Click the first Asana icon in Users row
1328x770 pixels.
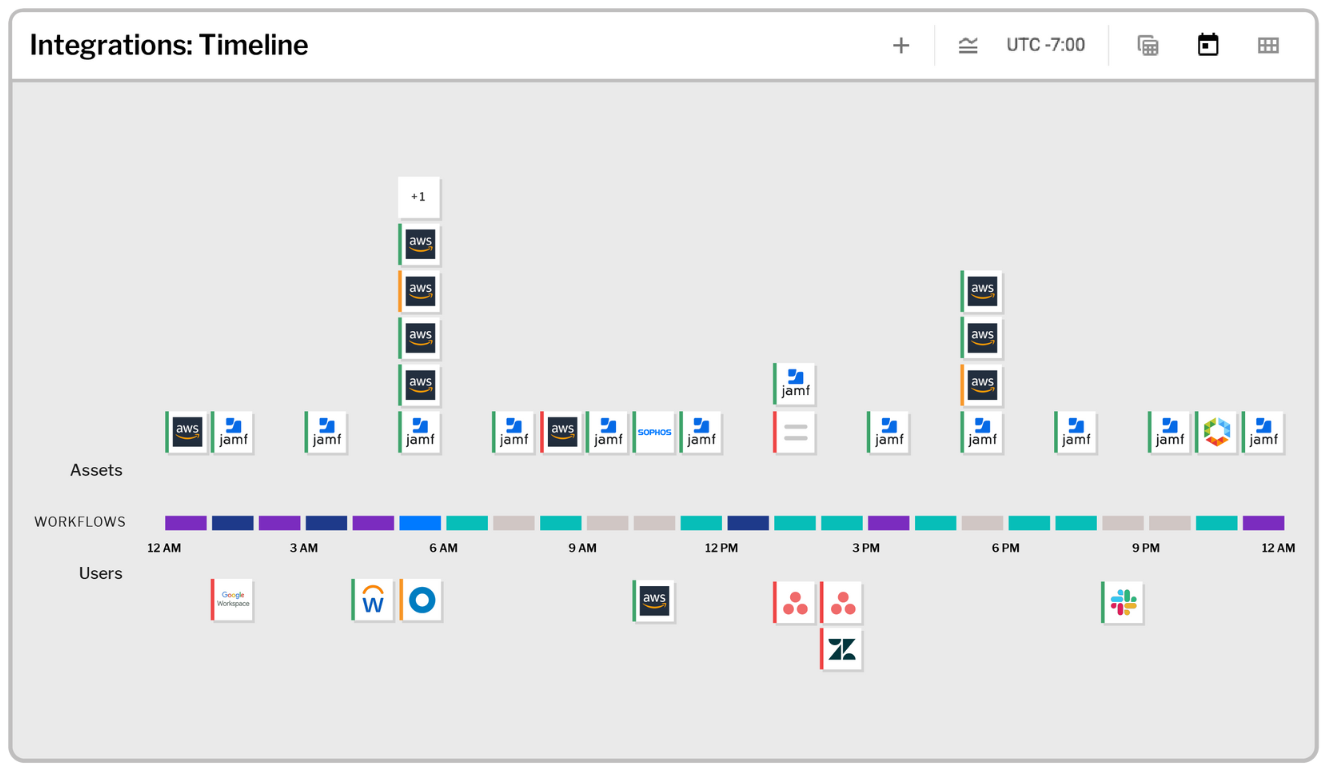pyautogui.click(x=795, y=602)
